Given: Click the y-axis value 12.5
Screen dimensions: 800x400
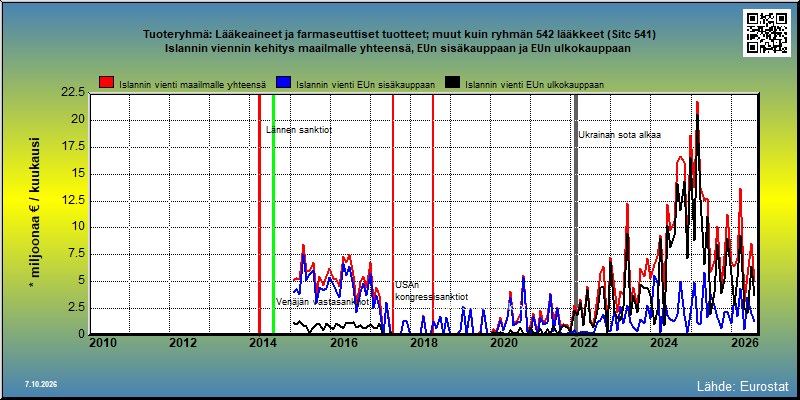Looking at the screenshot, I should tap(72, 201).
